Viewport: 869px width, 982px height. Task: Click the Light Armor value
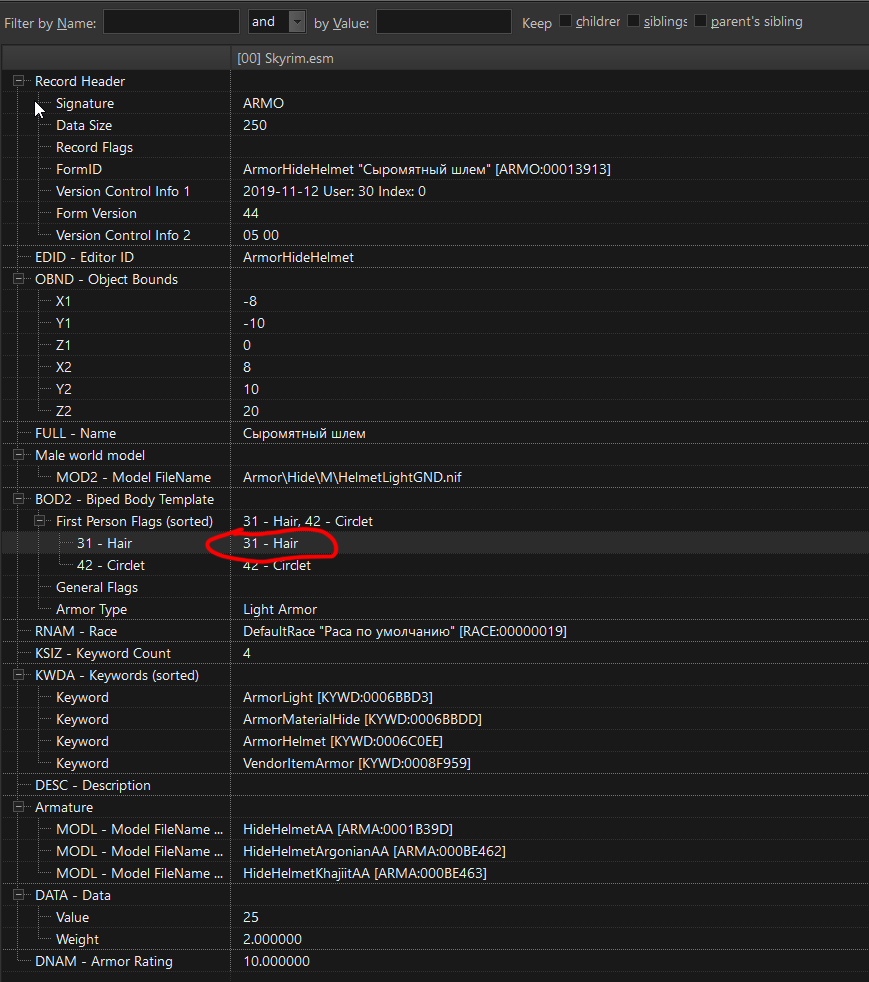coord(280,609)
